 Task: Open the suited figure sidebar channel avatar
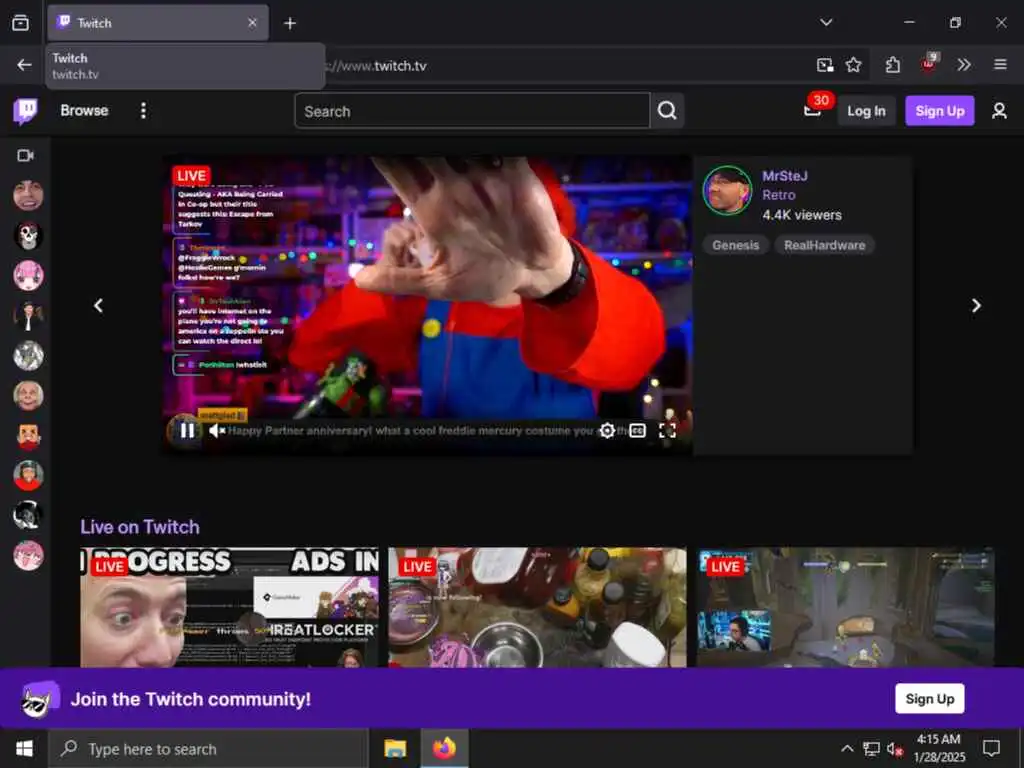tap(28, 316)
